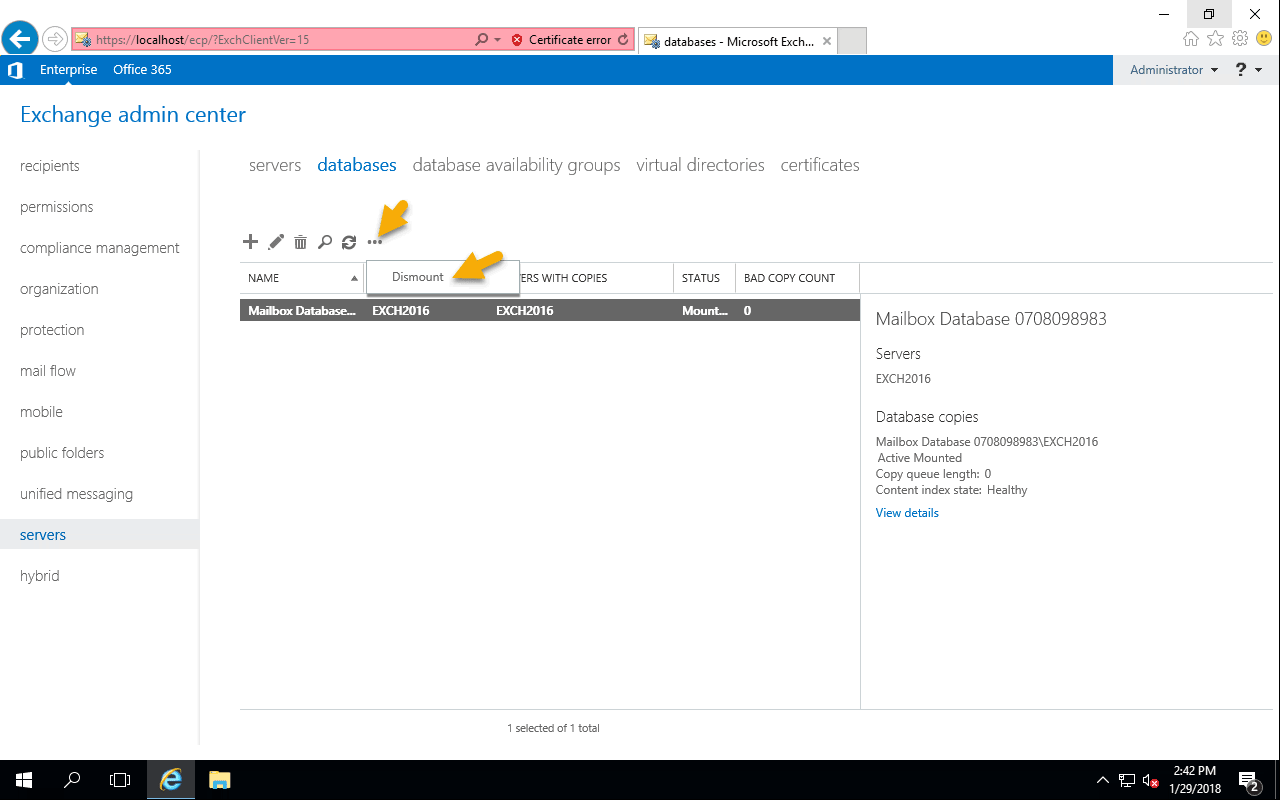Click the browser forward arrow button
The width and height of the screenshot is (1280, 800).
pyautogui.click(x=55, y=39)
